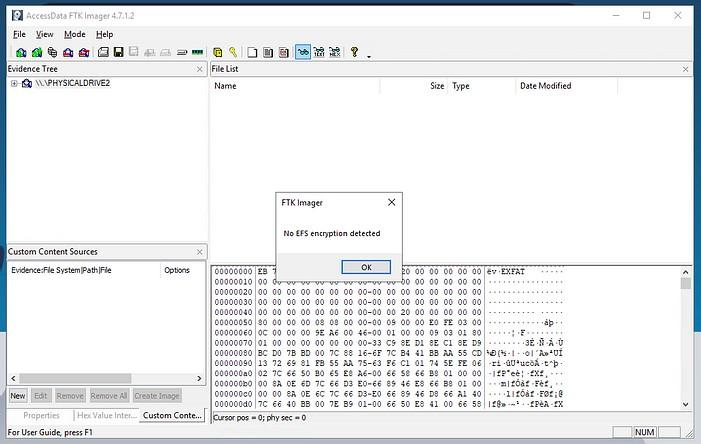Click the Add All Attached Devices icon
This screenshot has height=444, width=701.
[37, 52]
